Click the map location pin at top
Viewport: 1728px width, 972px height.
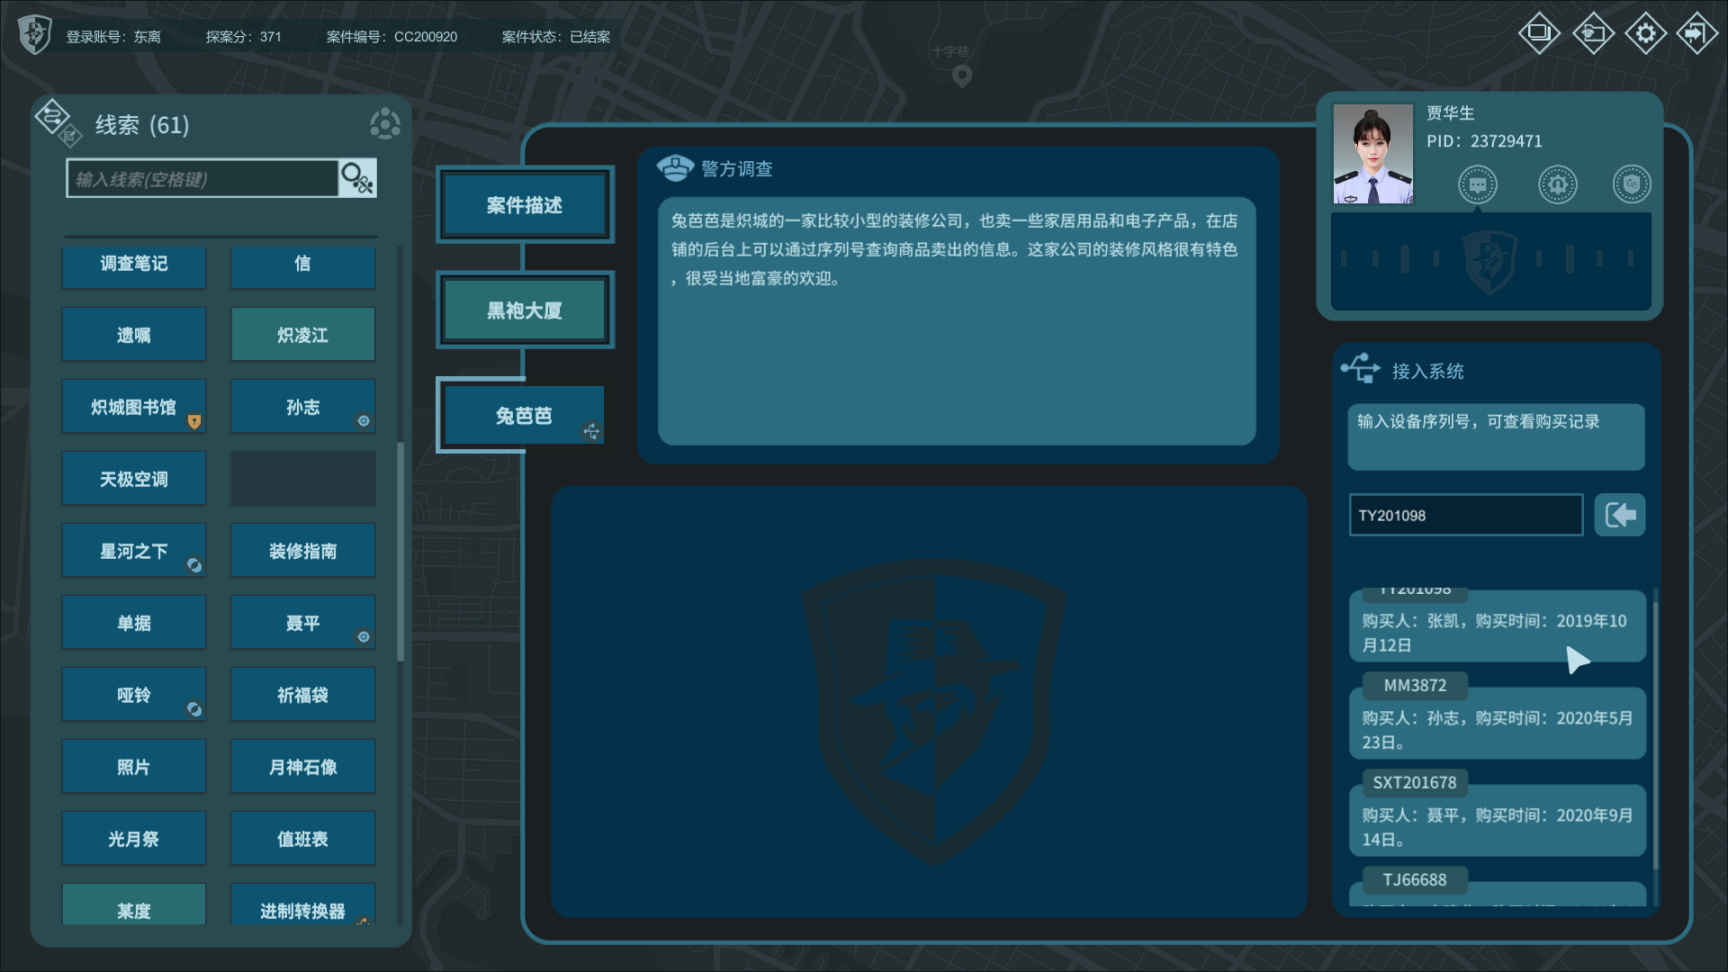962,75
